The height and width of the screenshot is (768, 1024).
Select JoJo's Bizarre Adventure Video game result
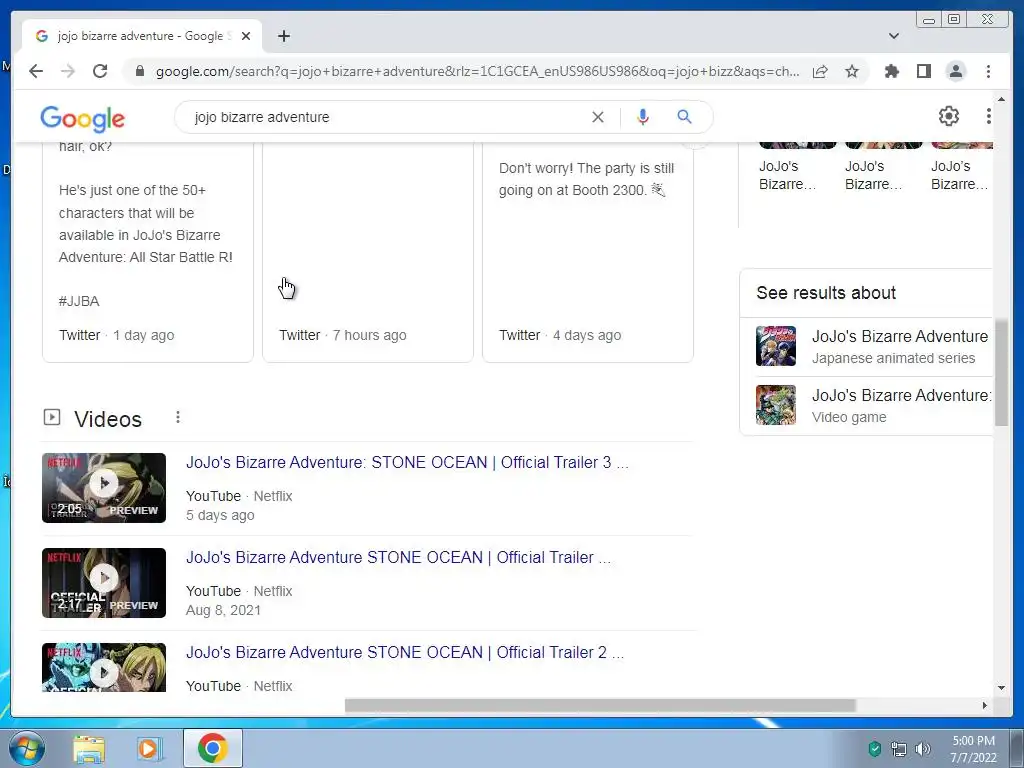[x=874, y=406]
